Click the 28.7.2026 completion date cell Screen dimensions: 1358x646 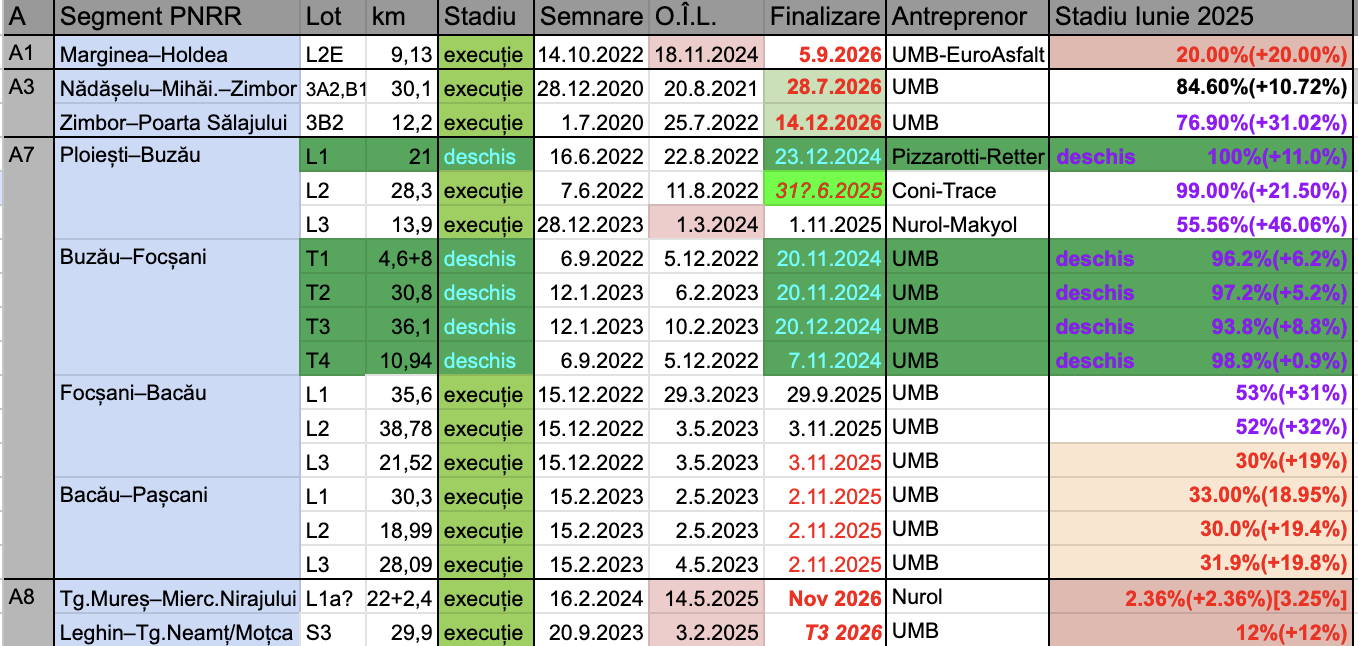825,88
